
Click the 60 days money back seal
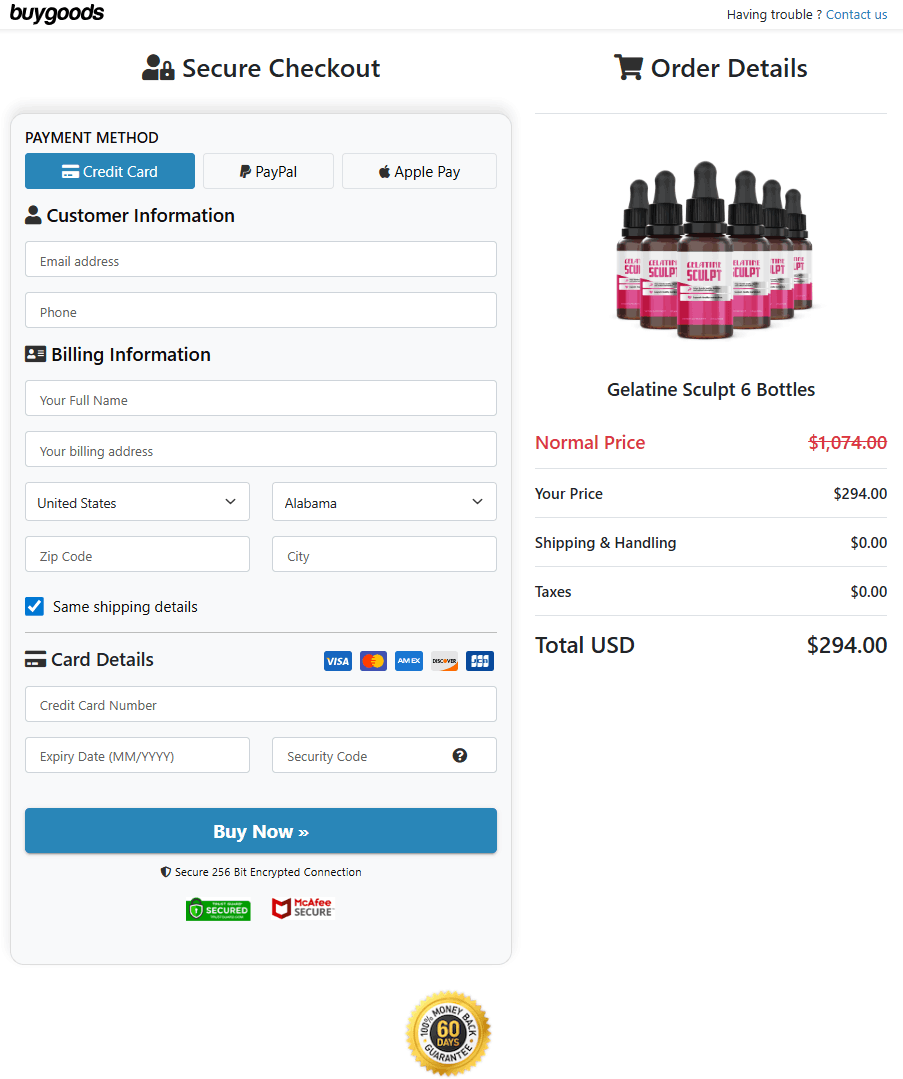[449, 1033]
